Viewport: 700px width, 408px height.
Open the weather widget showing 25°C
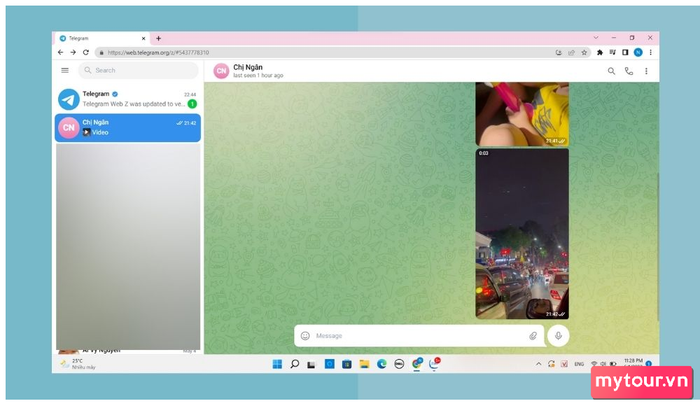point(79,364)
